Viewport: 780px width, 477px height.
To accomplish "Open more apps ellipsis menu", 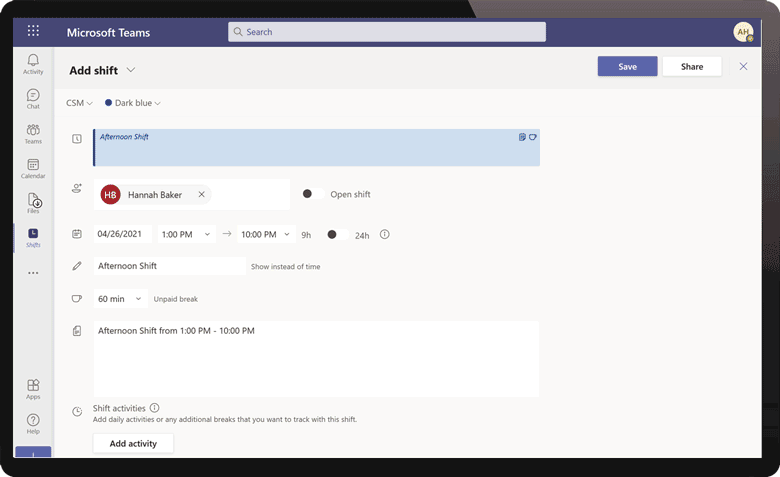I will [x=33, y=273].
